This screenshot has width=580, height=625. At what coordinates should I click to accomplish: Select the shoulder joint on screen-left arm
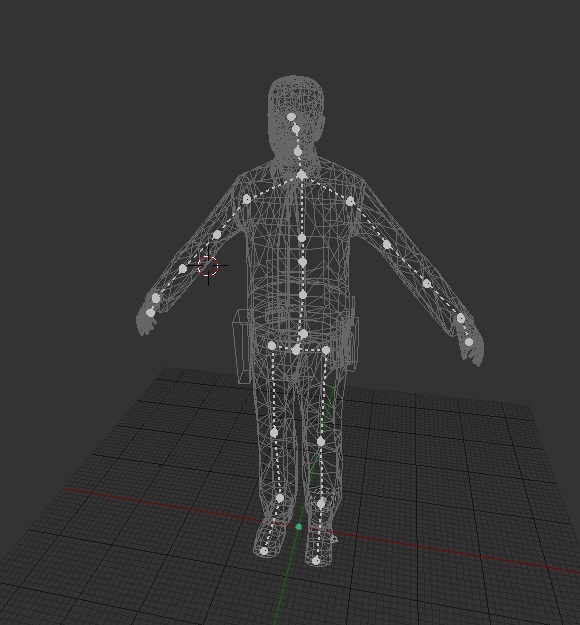click(x=247, y=199)
